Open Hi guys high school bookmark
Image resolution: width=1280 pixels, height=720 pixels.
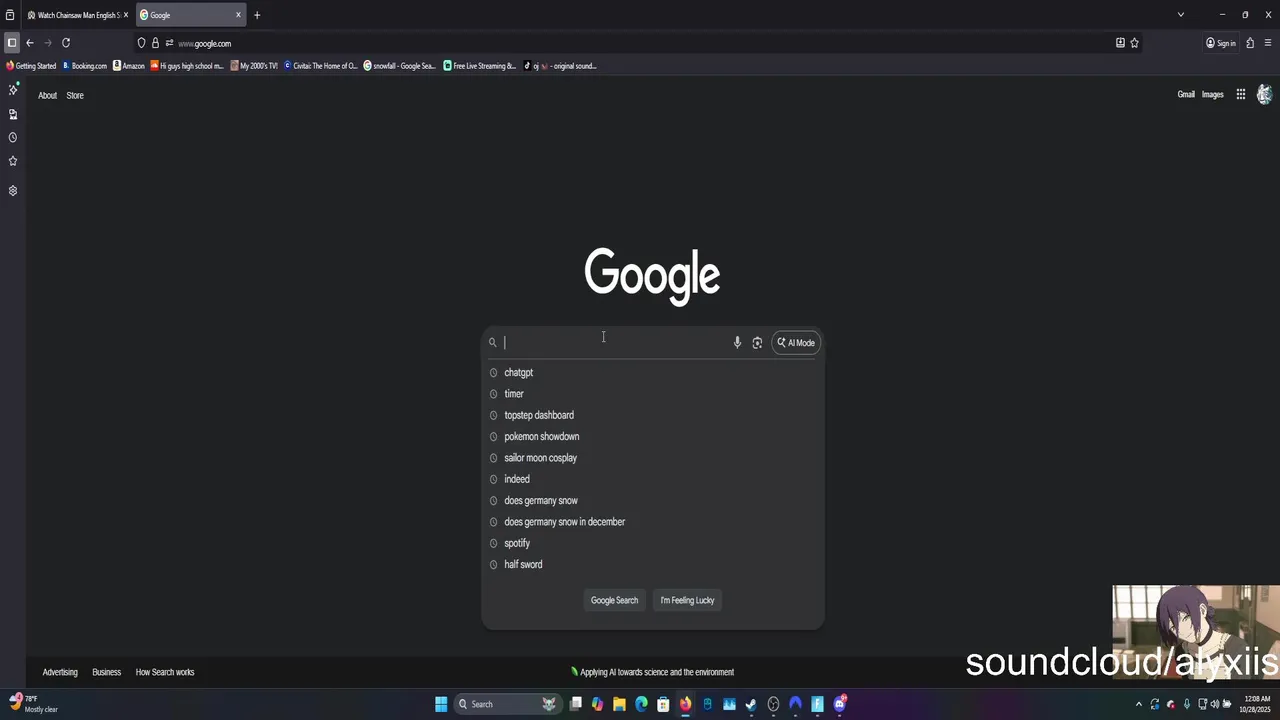[187, 66]
